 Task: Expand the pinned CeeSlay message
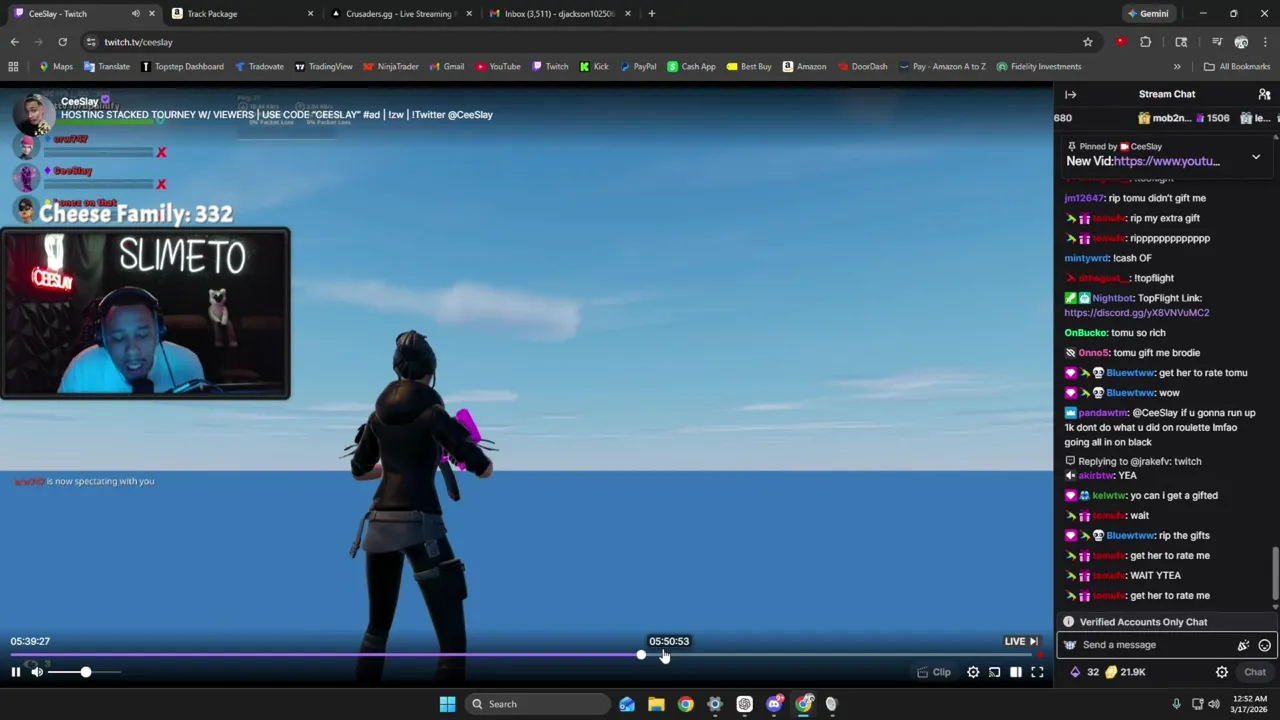tap(1256, 158)
